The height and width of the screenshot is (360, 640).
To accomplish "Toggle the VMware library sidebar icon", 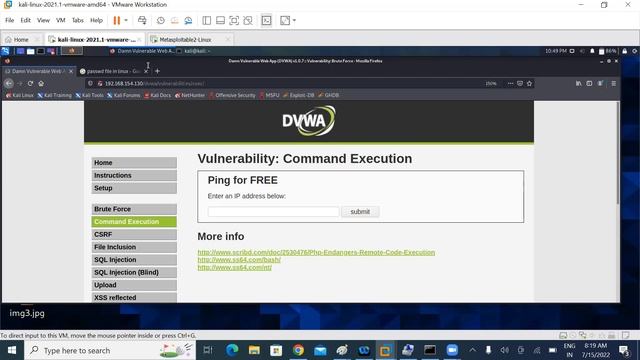I will tap(207, 20).
